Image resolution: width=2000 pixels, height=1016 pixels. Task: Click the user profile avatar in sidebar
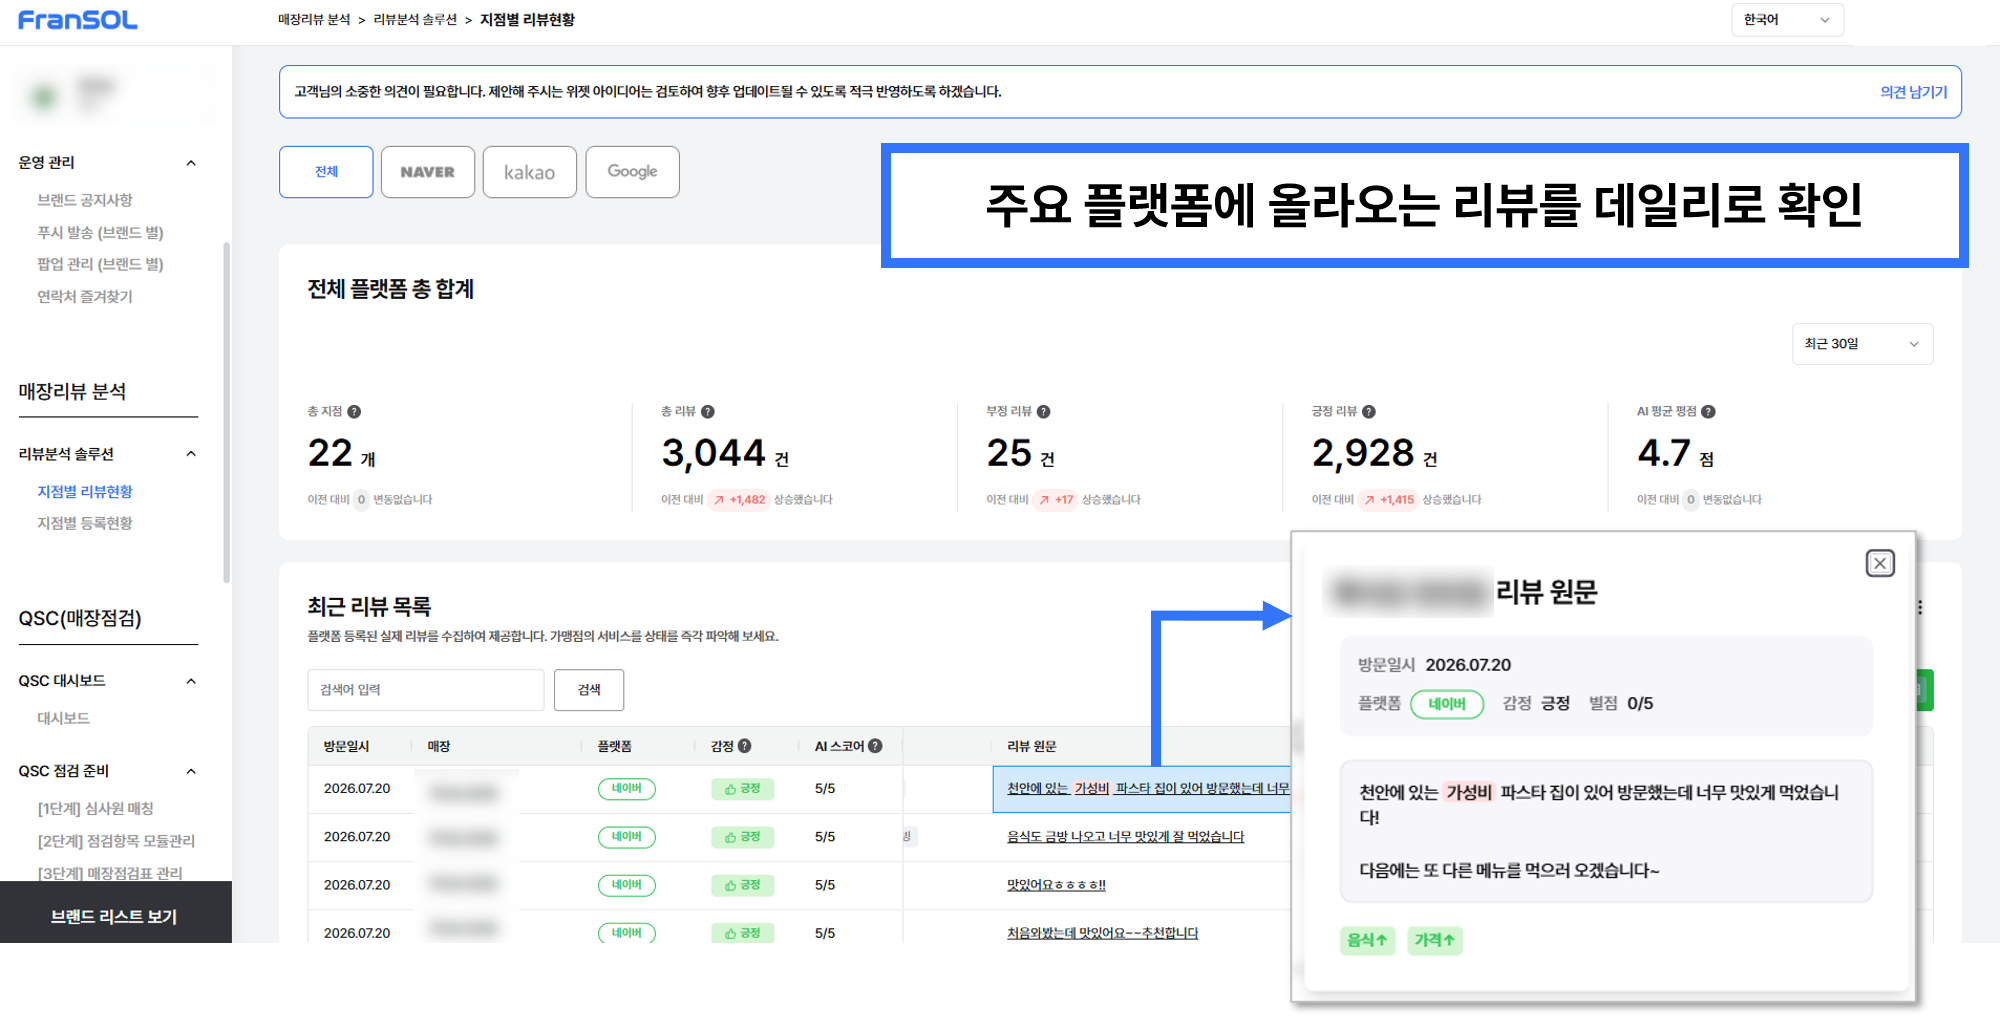(44, 97)
